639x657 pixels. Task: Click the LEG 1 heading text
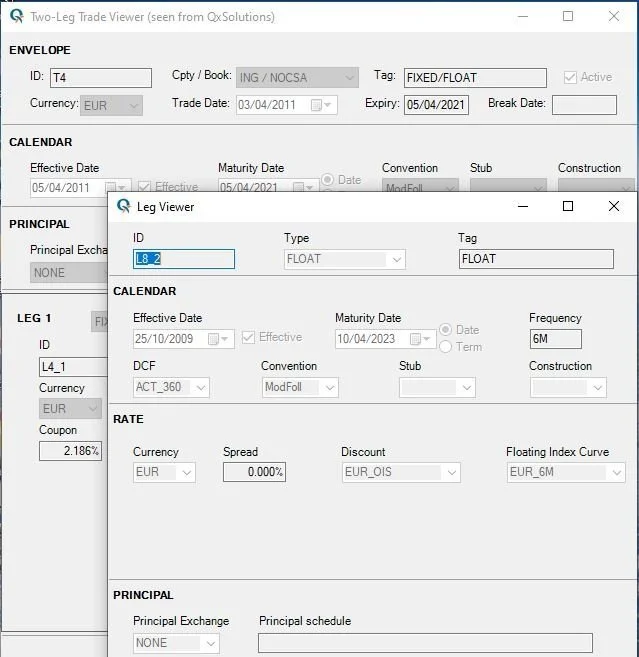click(x=34, y=318)
